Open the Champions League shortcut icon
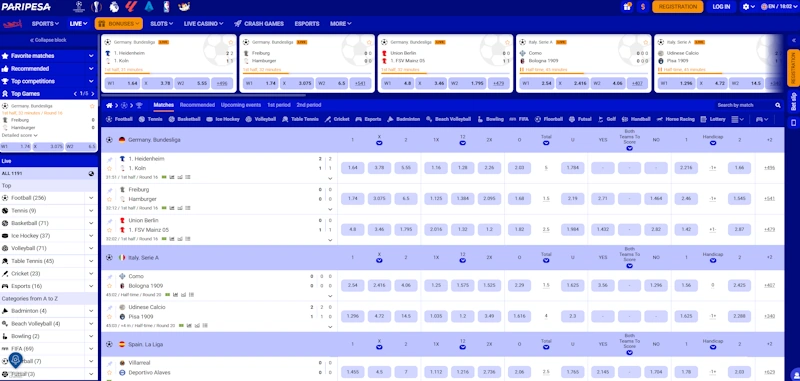800x381 pixels. 78,7
